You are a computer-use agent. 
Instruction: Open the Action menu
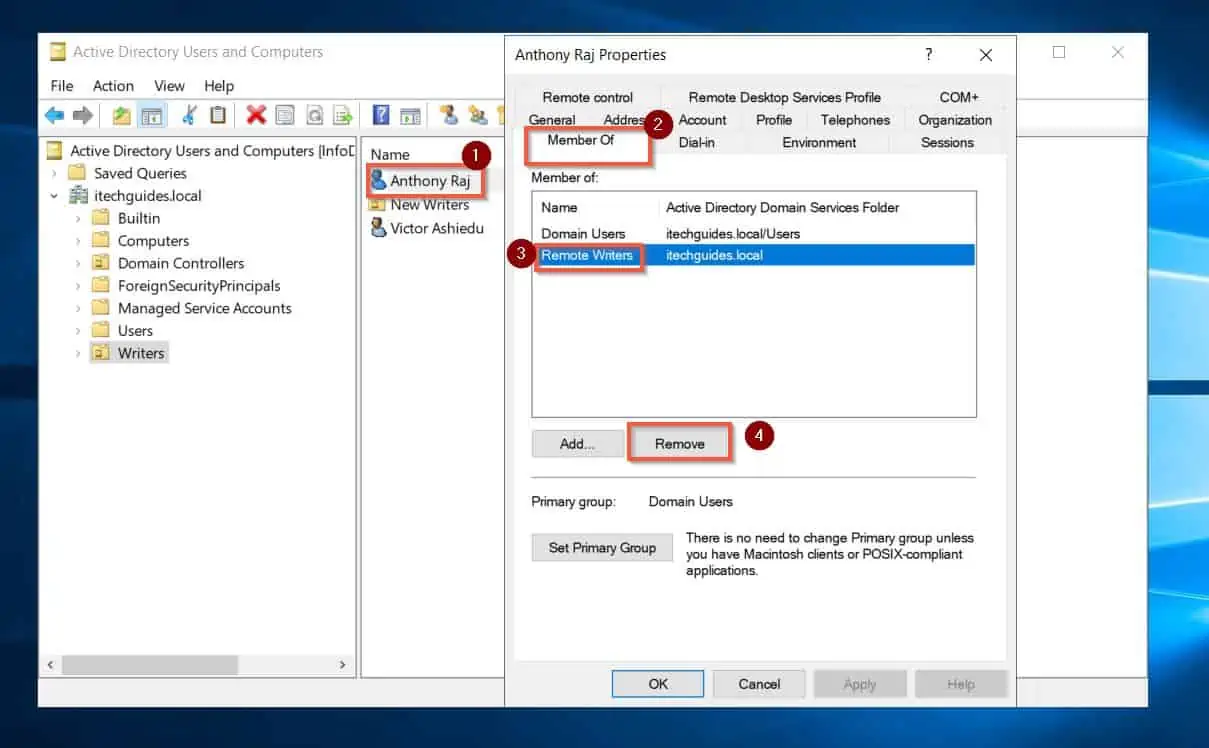coord(113,86)
